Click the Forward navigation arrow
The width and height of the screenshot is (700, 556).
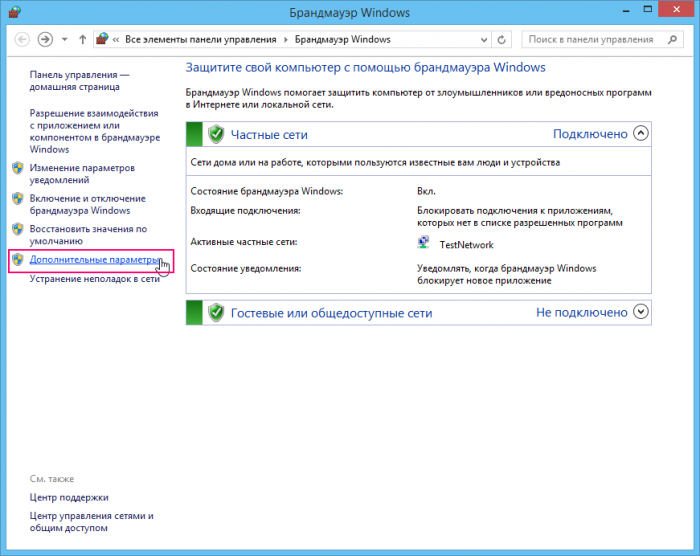tap(45, 39)
